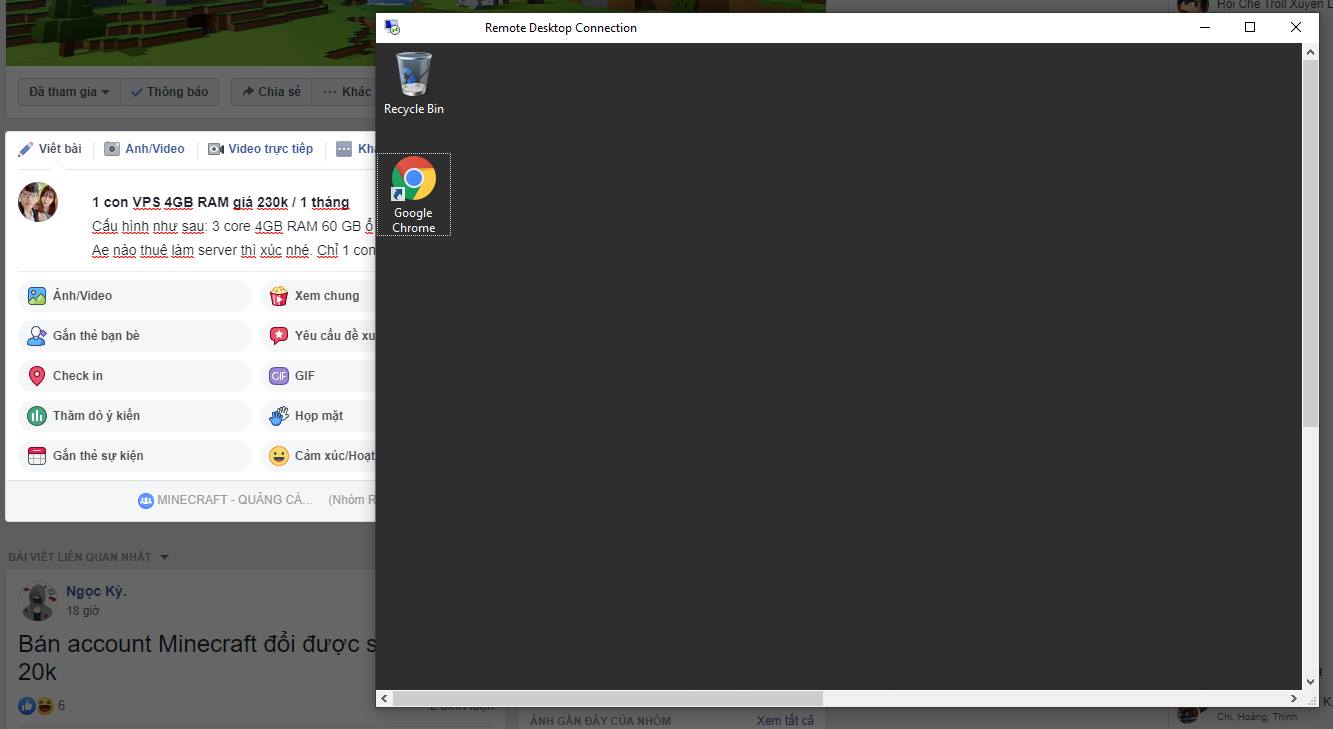The image size is (1333, 729).
Task: Click the ẢNH GẦN ĐÂY CỦA NHÓM heading
Action: 600,721
